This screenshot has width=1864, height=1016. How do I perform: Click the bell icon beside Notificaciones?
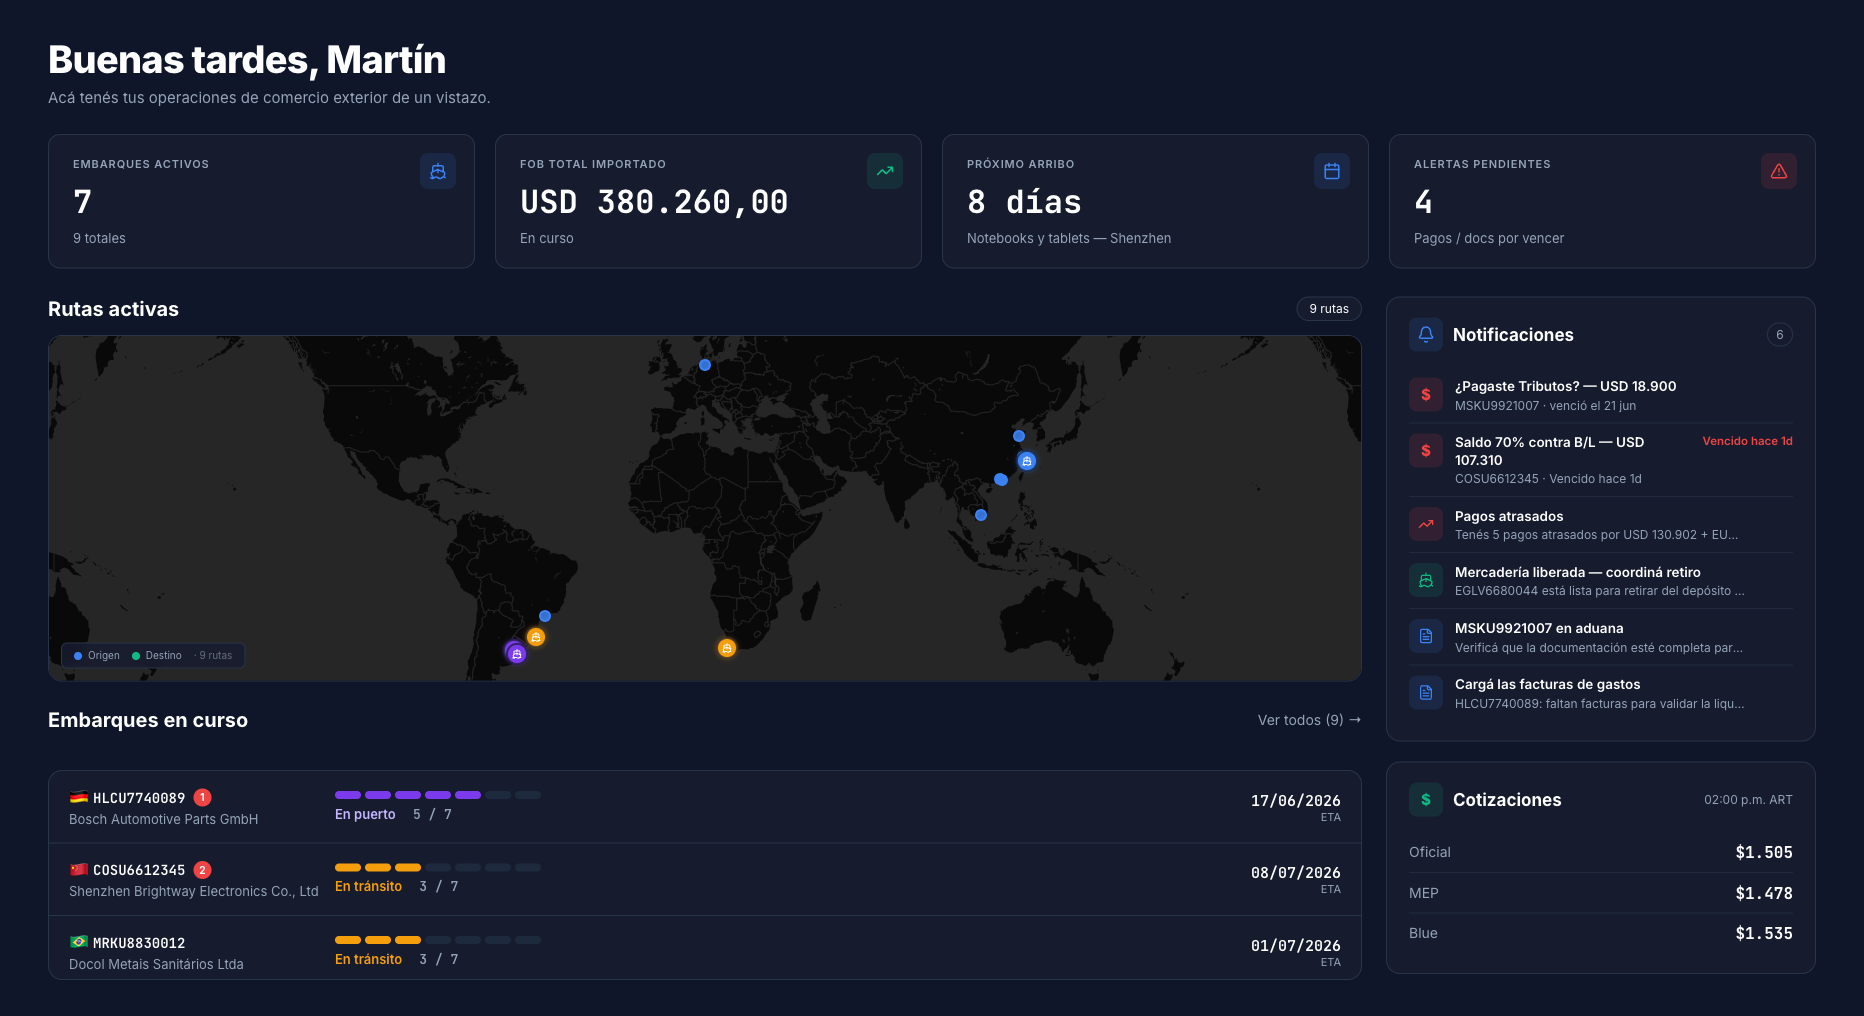point(1426,334)
